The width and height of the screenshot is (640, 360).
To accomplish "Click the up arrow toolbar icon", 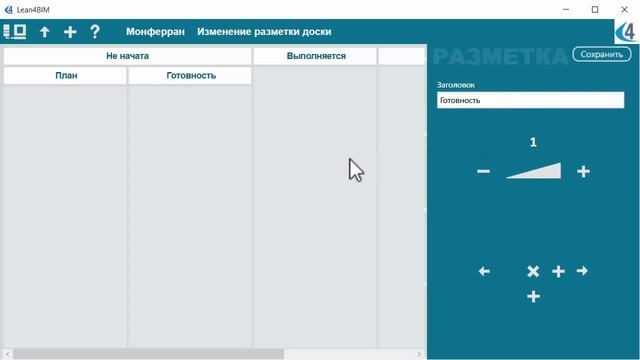I will point(44,32).
